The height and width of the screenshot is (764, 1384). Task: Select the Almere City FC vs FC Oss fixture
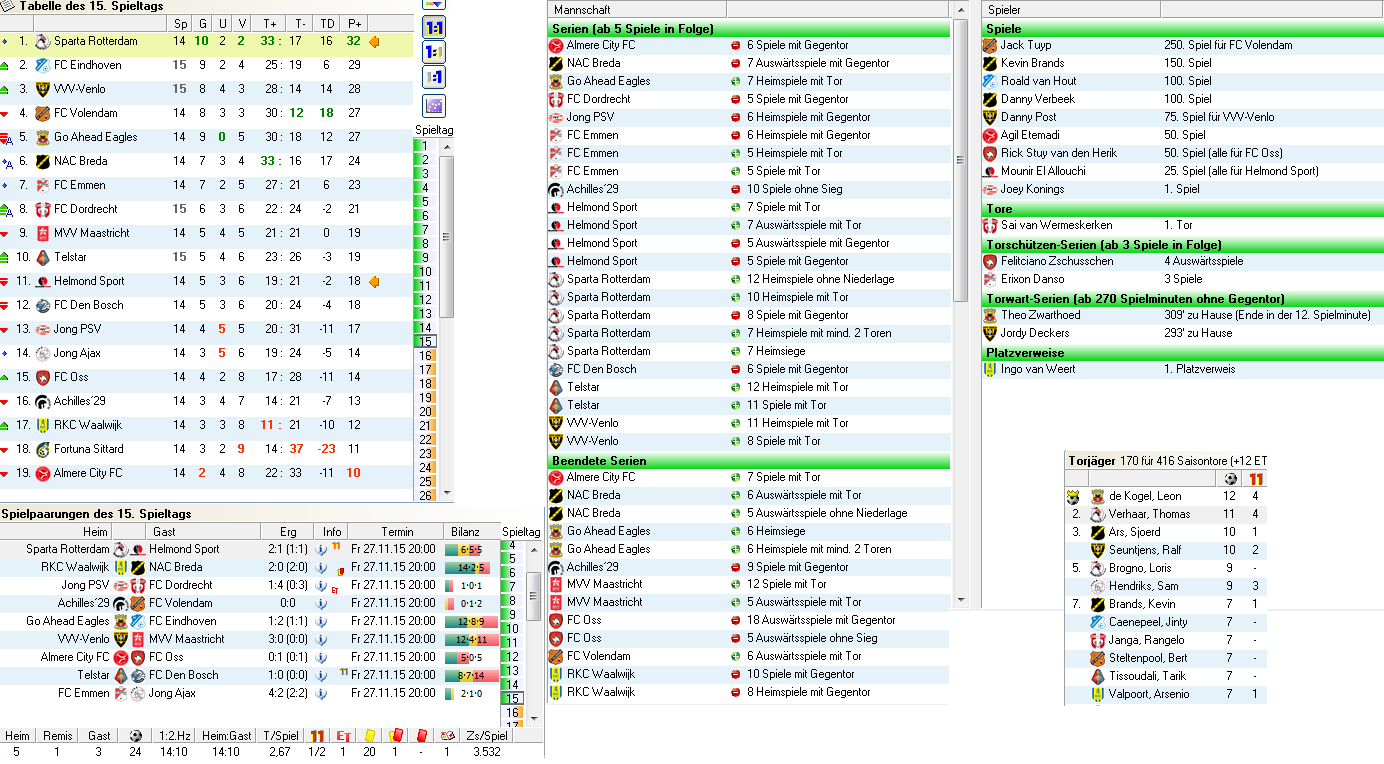click(249, 657)
